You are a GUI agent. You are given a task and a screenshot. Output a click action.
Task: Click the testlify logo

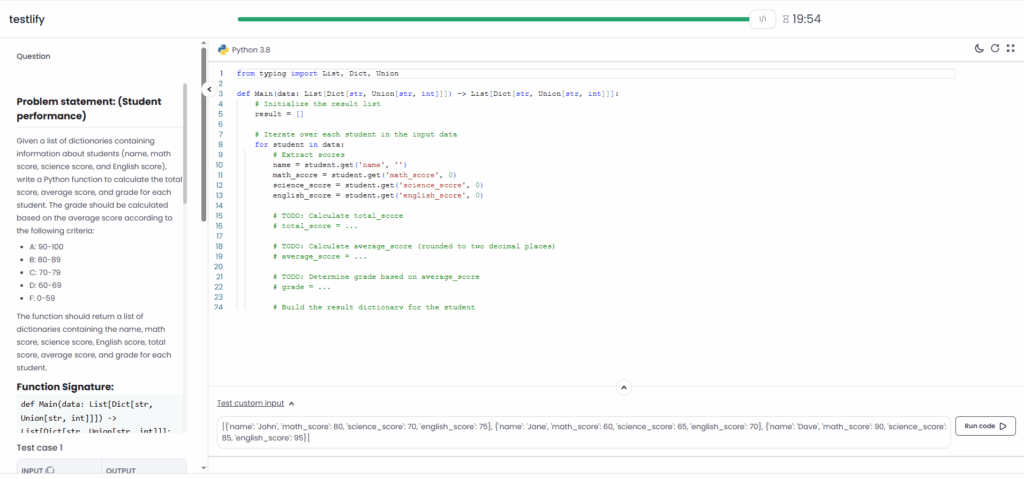click(27, 19)
